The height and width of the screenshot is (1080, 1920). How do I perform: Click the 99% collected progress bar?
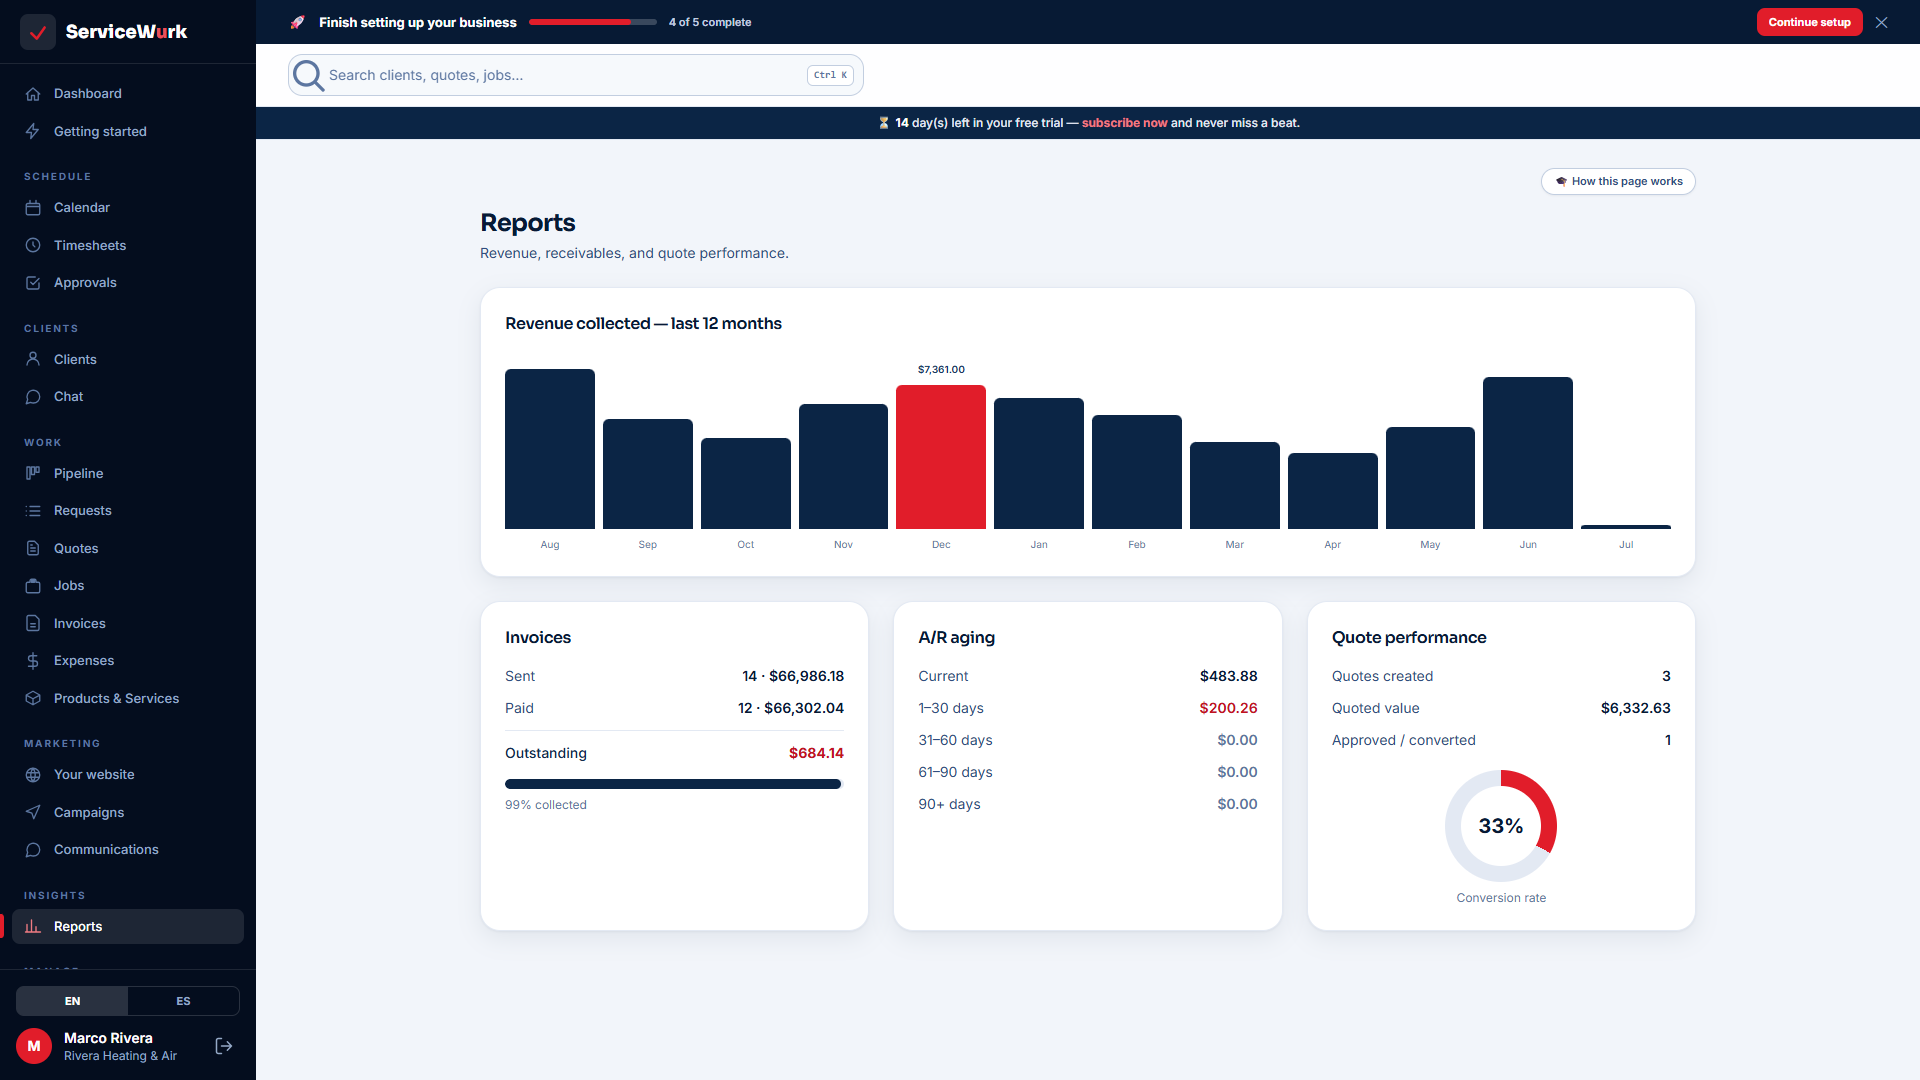[x=674, y=784]
